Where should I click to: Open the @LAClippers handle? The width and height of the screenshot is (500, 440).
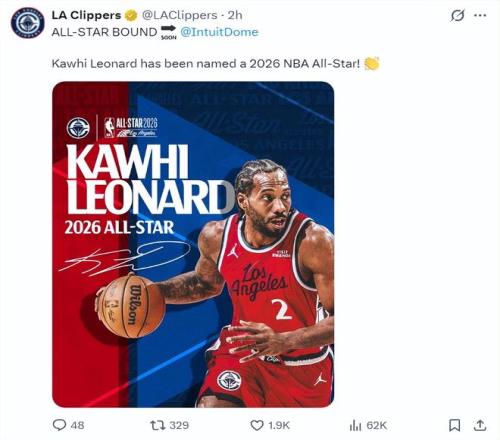[x=180, y=15]
